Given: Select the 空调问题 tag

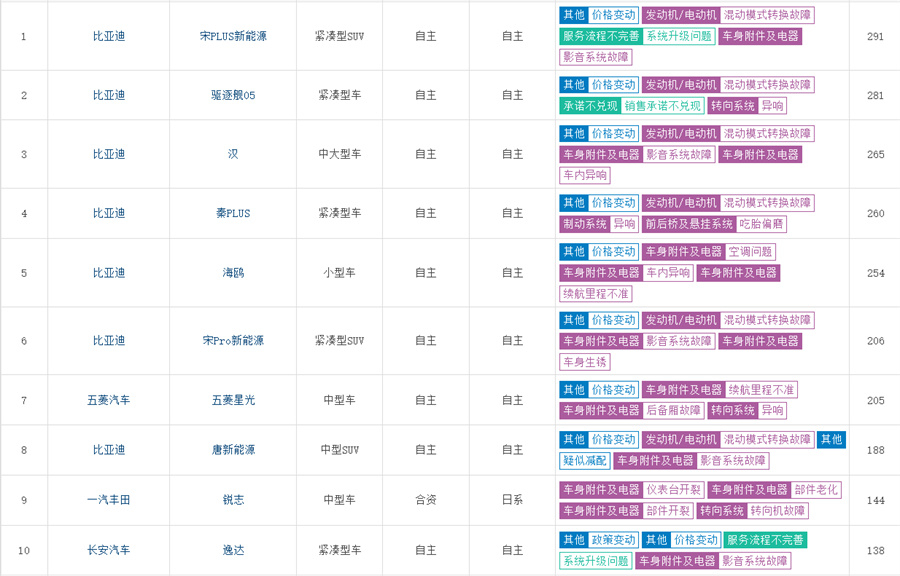Looking at the screenshot, I should pos(750,252).
